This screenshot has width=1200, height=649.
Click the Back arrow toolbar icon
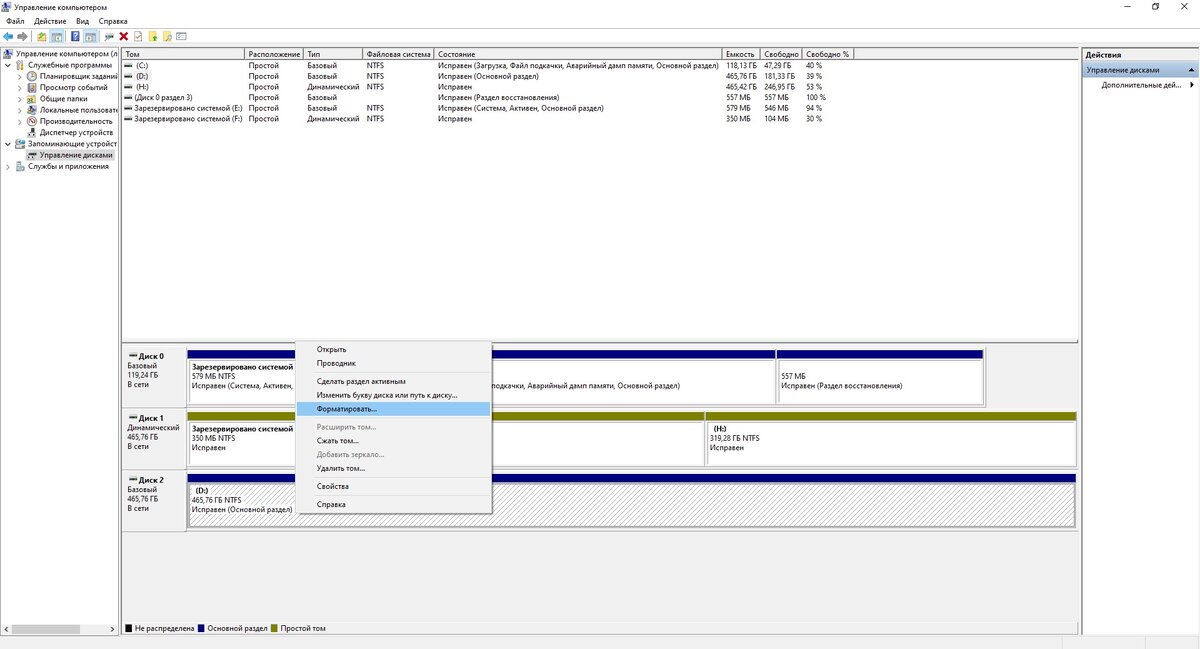(x=8, y=36)
